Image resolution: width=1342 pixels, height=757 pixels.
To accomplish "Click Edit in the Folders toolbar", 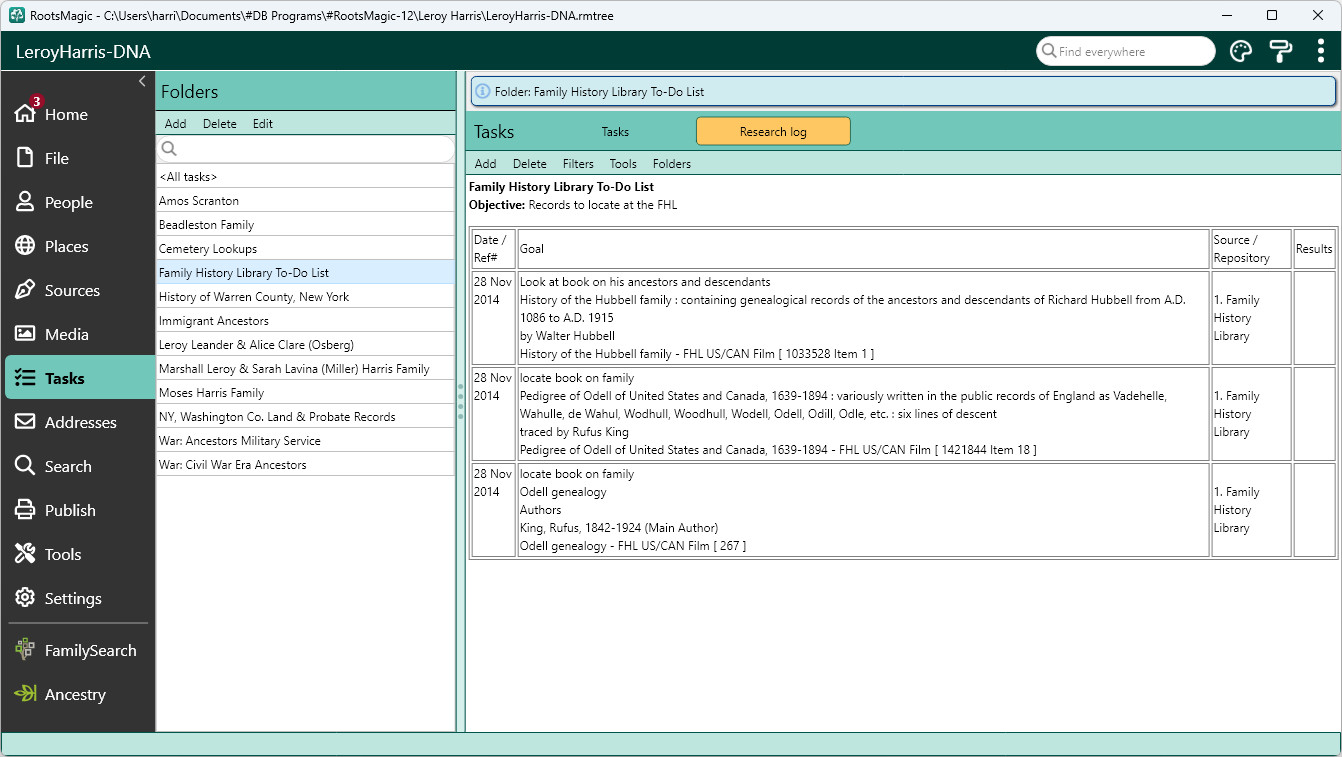I will (x=263, y=124).
